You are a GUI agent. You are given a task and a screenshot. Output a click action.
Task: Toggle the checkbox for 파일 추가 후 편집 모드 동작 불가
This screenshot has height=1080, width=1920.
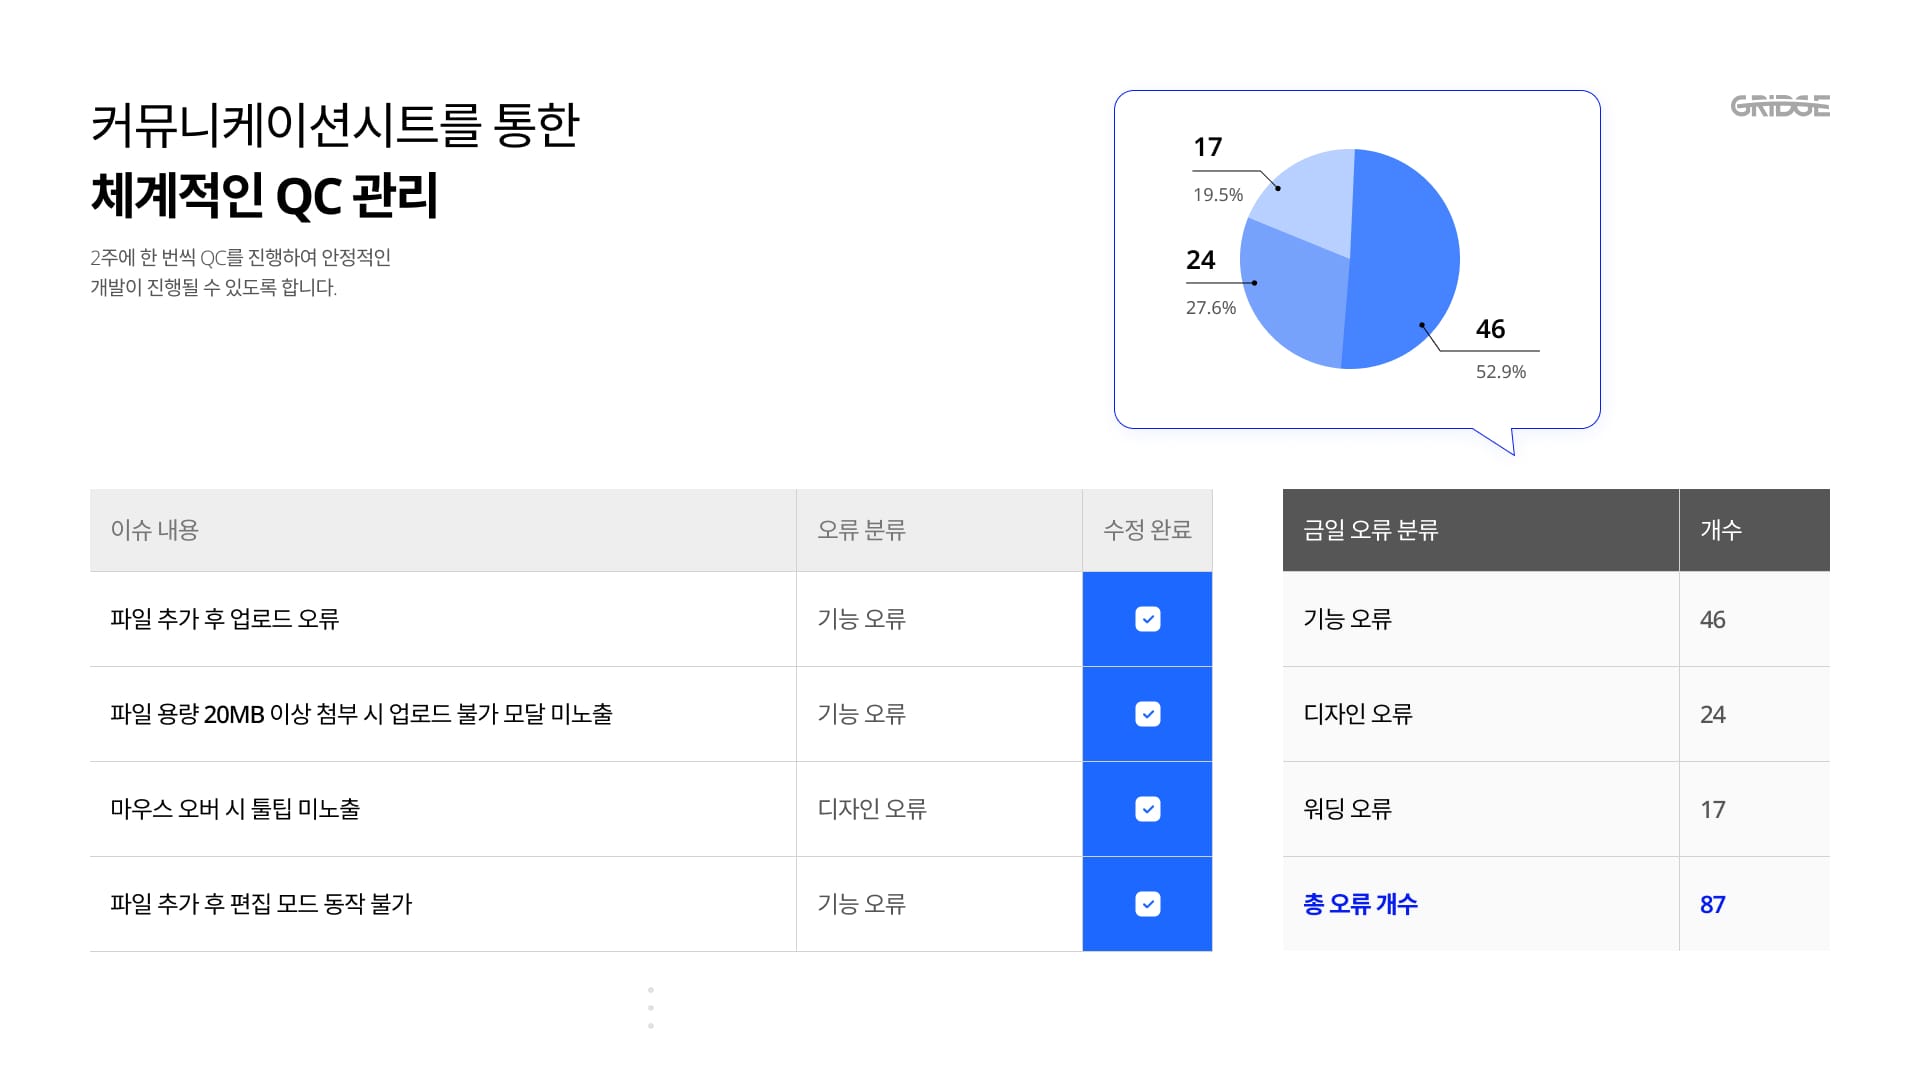[x=1147, y=903]
